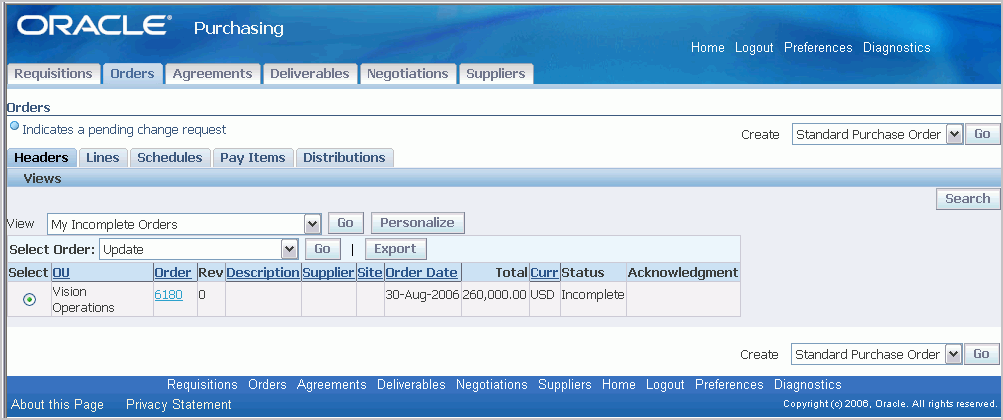Sort by the Supplier column header
Image resolution: width=1003 pixels, height=420 pixels.
[x=328, y=273]
